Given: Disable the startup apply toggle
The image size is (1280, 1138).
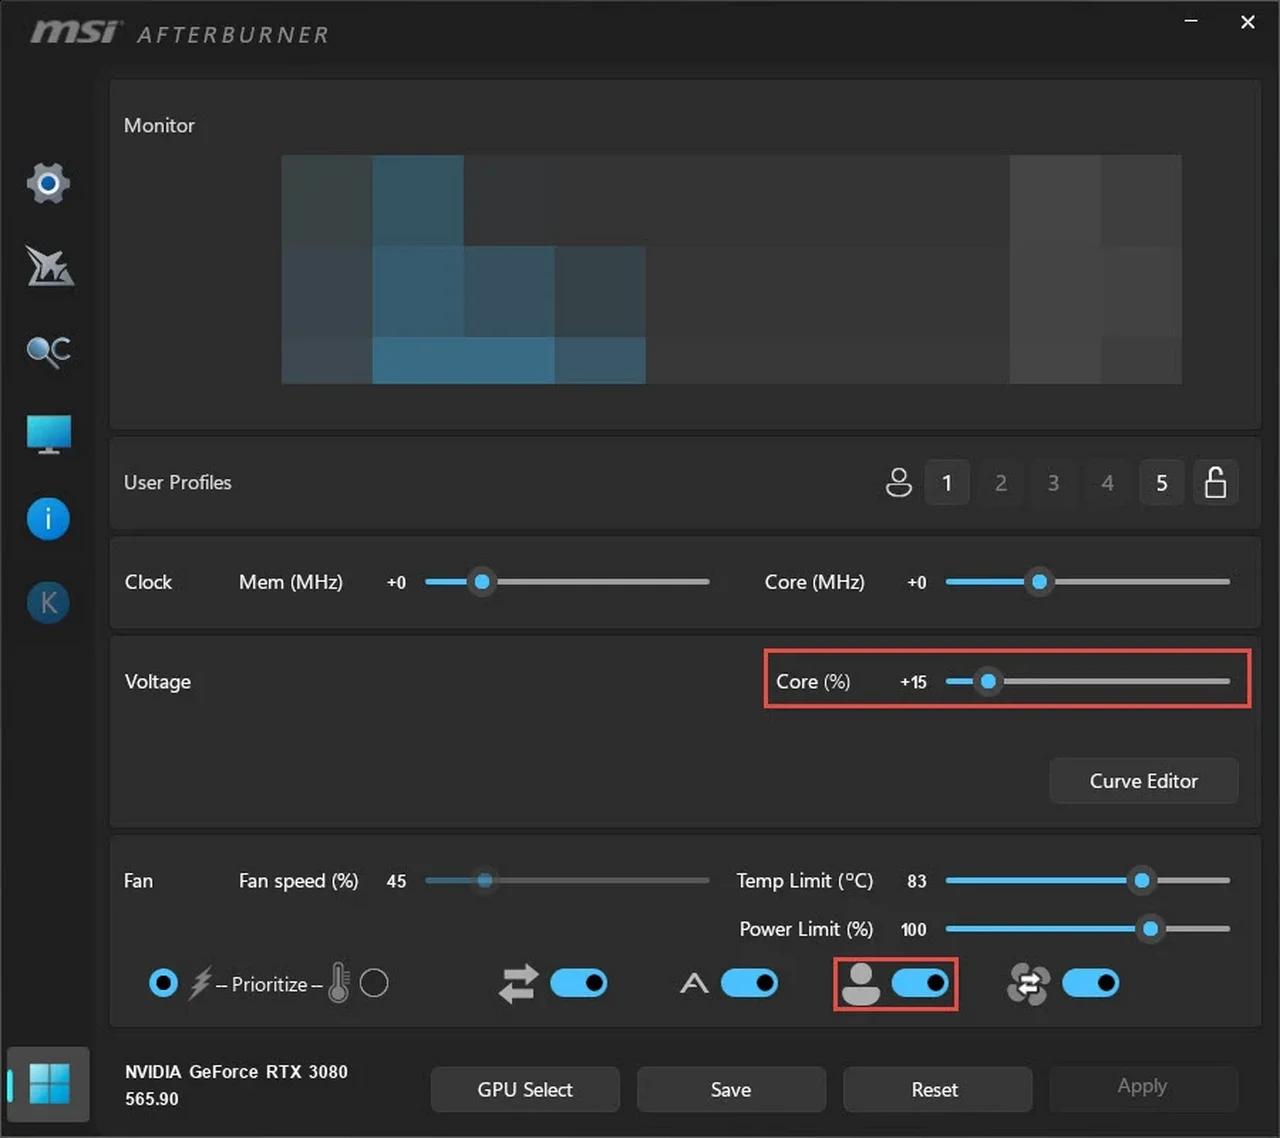Looking at the screenshot, I should [x=920, y=983].
